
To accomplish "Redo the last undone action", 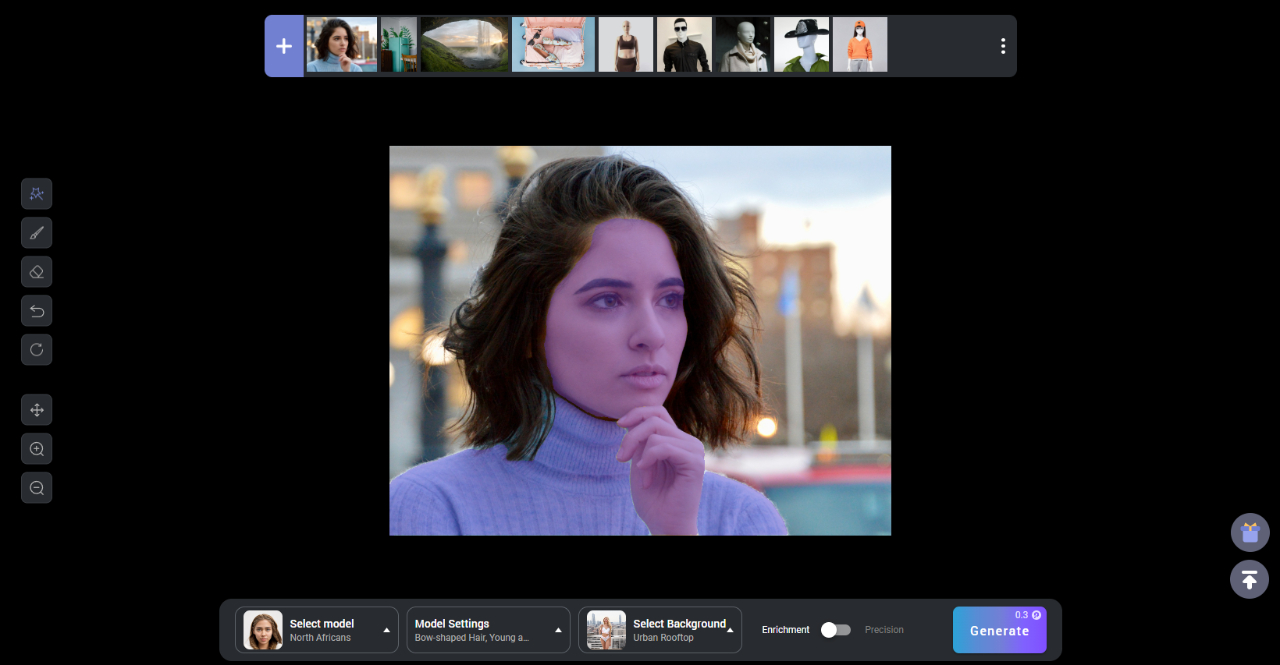I will [36, 349].
